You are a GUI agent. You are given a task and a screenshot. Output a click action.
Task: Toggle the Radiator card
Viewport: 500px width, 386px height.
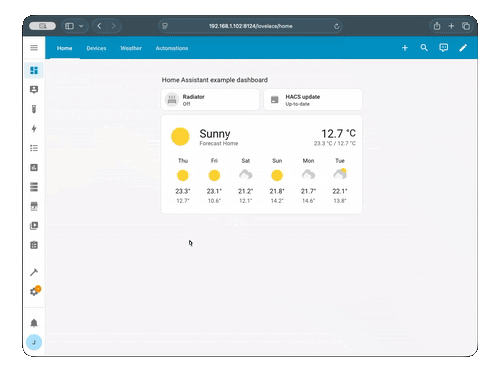tap(210, 100)
